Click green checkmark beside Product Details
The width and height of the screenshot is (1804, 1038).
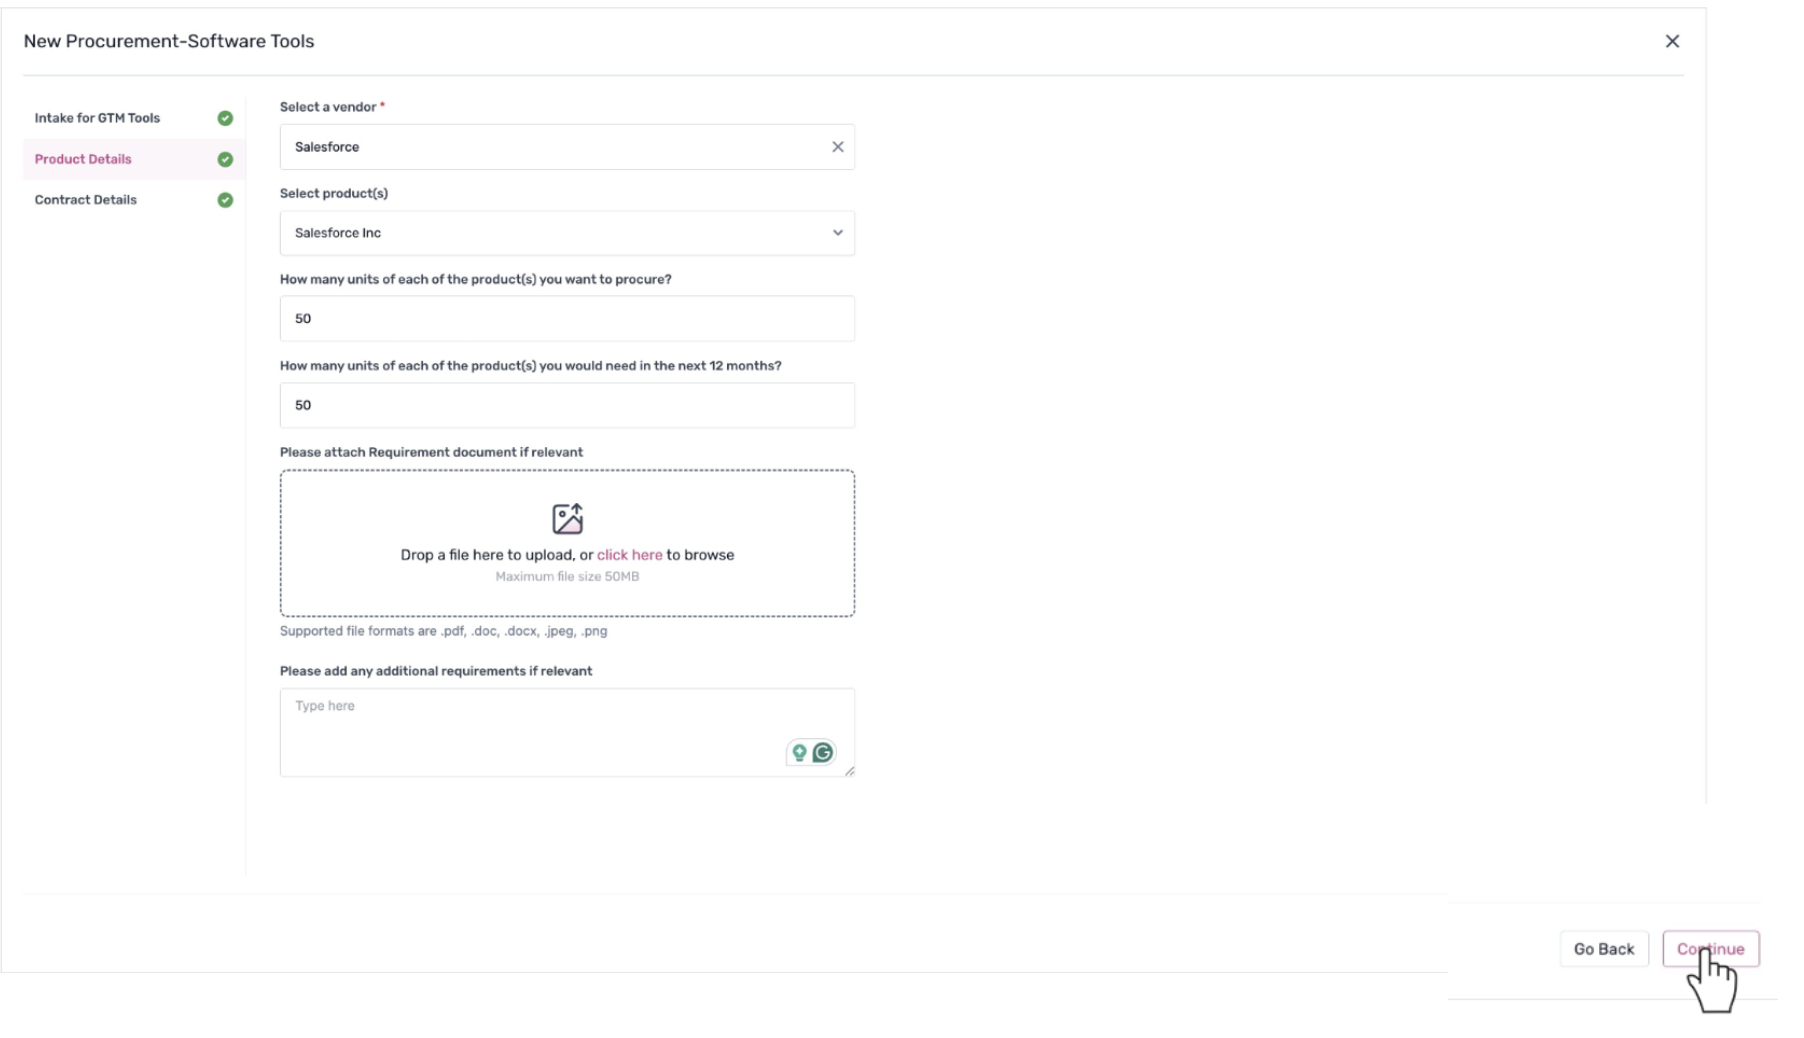(x=225, y=159)
